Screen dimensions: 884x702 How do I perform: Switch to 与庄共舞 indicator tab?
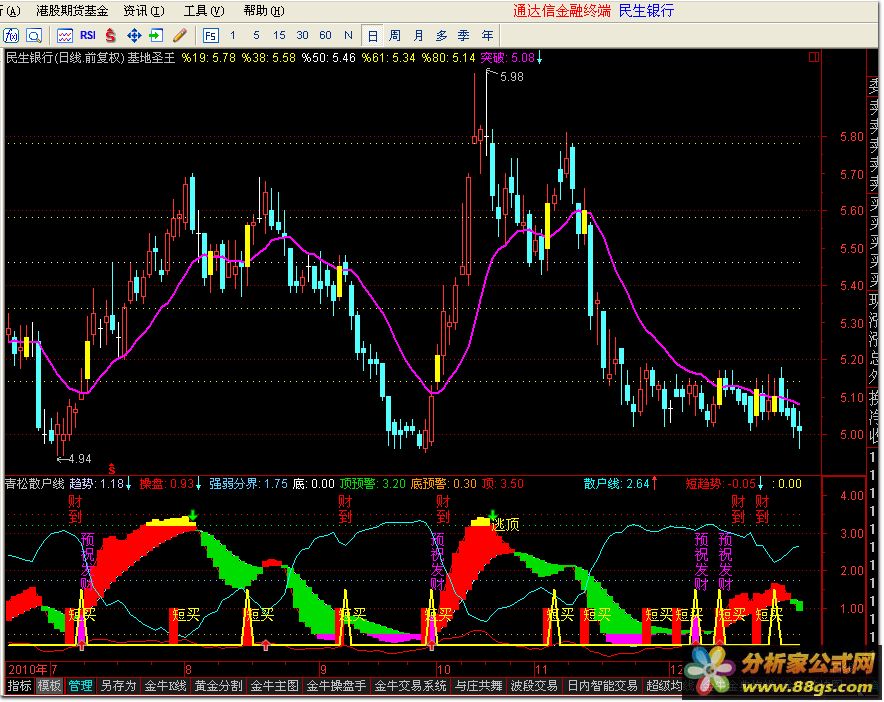(x=479, y=686)
